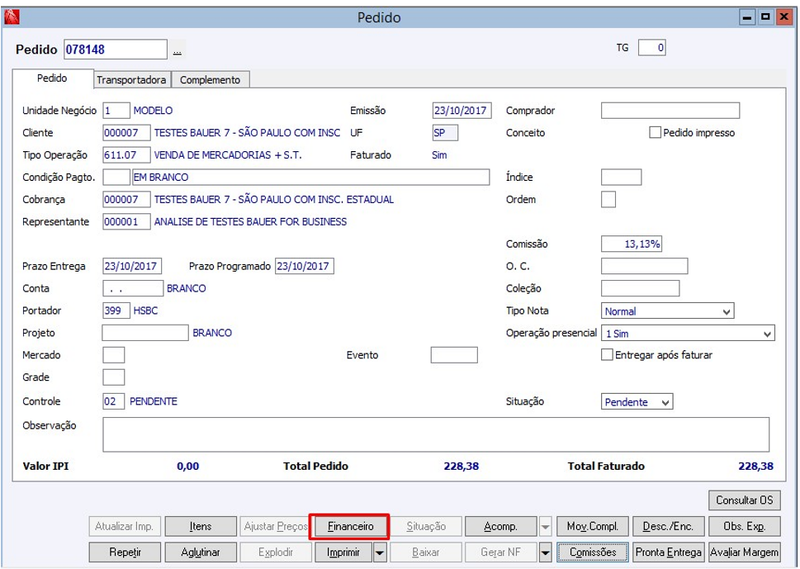Viewport: 800px width, 569px height.
Task: Open the arrow beside Acomp. button
Action: coord(545,526)
